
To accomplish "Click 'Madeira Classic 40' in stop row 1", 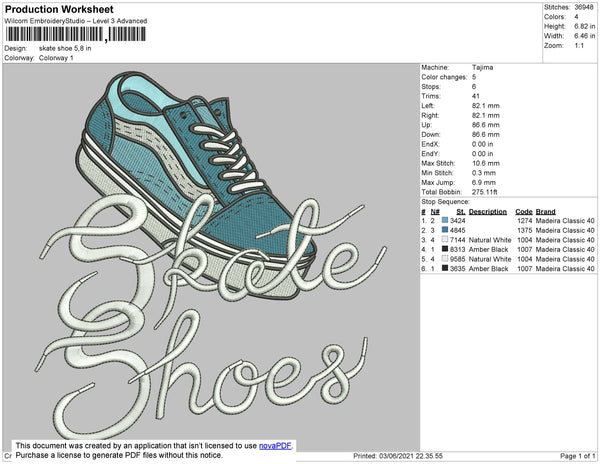I will (x=565, y=221).
